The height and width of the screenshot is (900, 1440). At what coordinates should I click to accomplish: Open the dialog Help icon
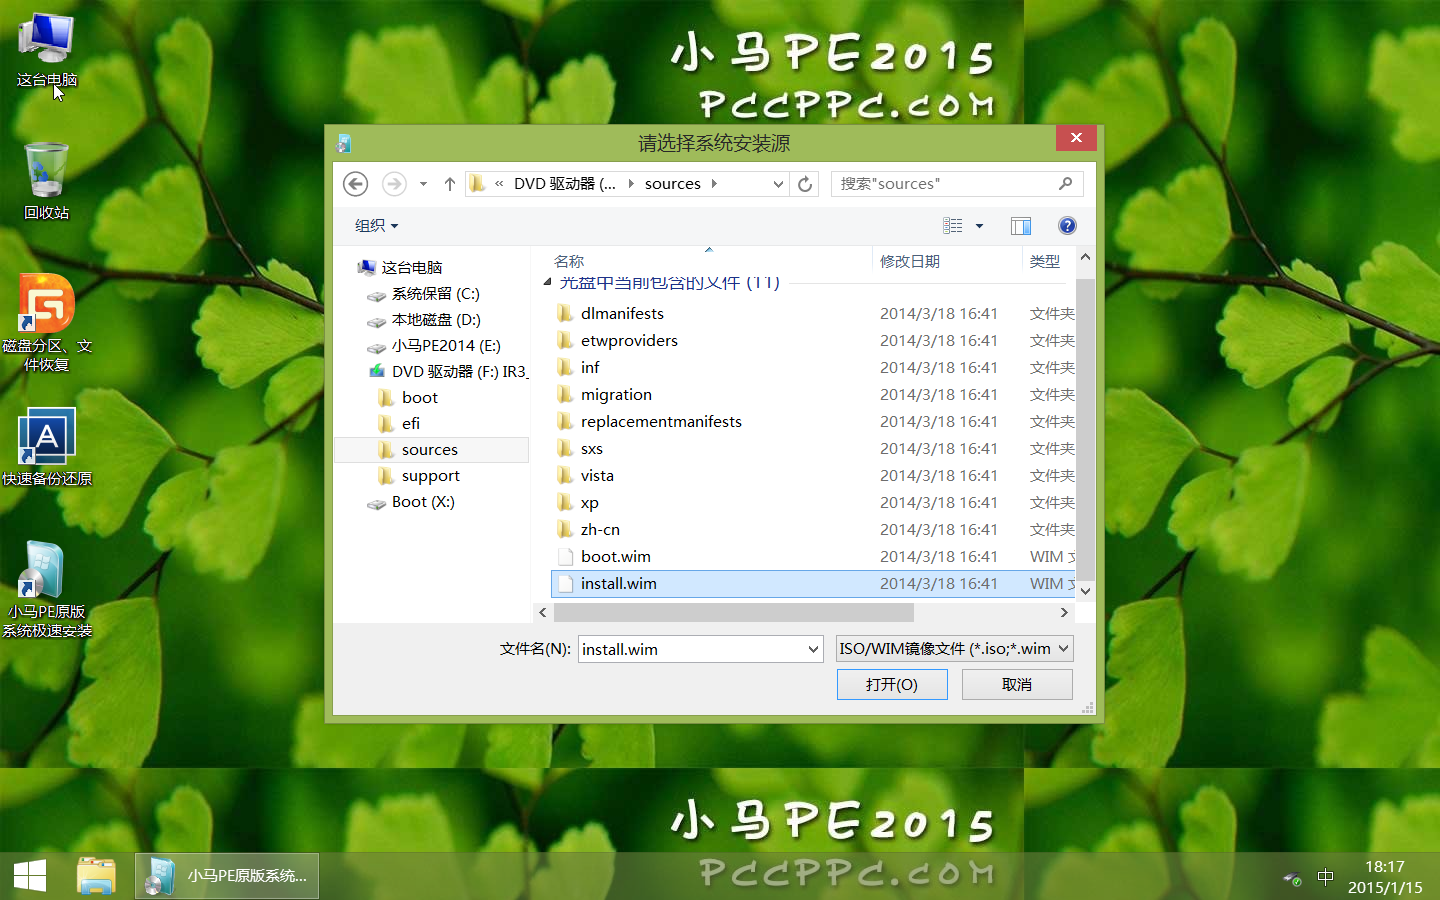(x=1068, y=226)
